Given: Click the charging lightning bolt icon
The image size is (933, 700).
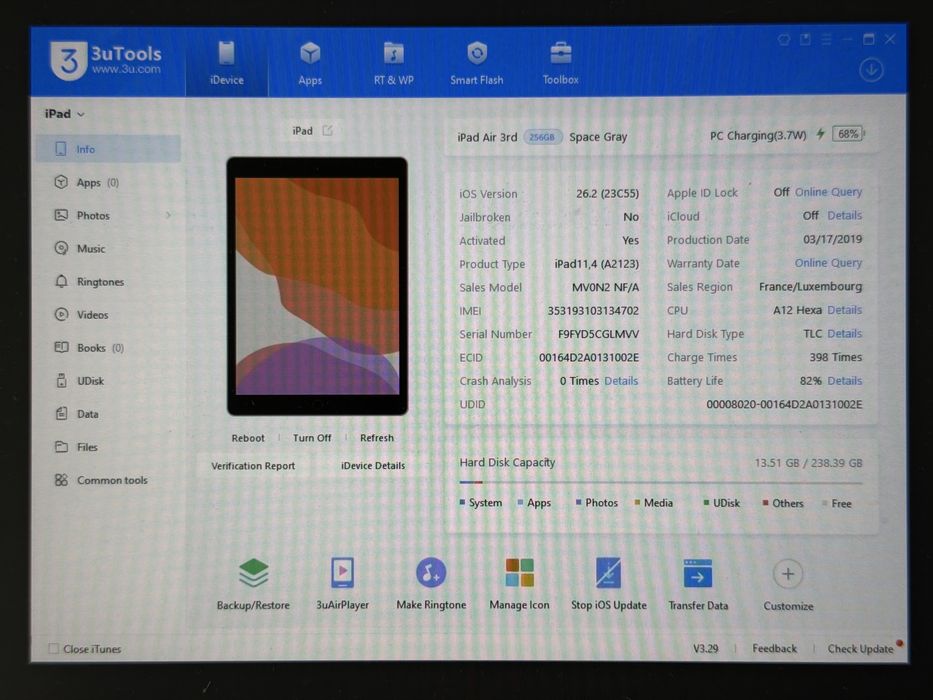Looking at the screenshot, I should pyautogui.click(x=820, y=135).
